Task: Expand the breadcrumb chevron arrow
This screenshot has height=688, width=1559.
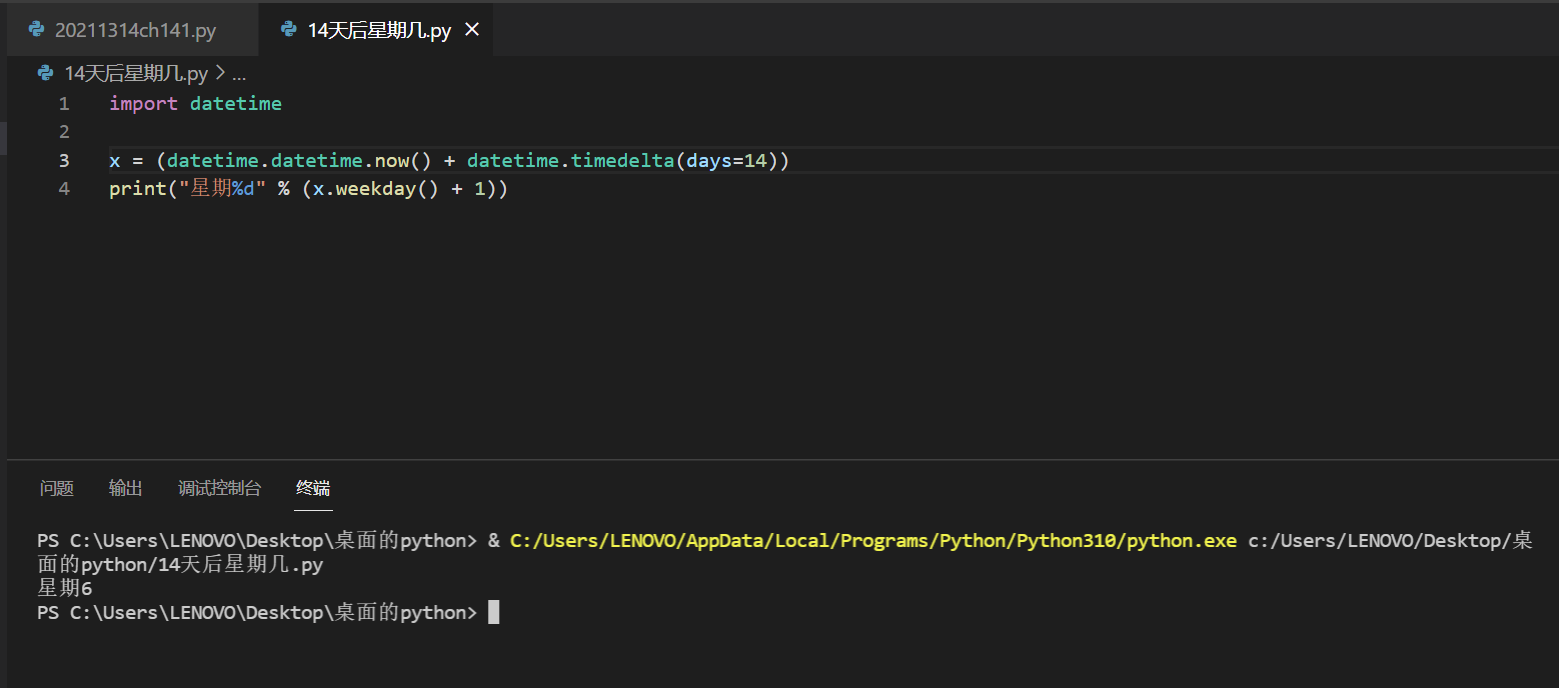Action: 221,73
